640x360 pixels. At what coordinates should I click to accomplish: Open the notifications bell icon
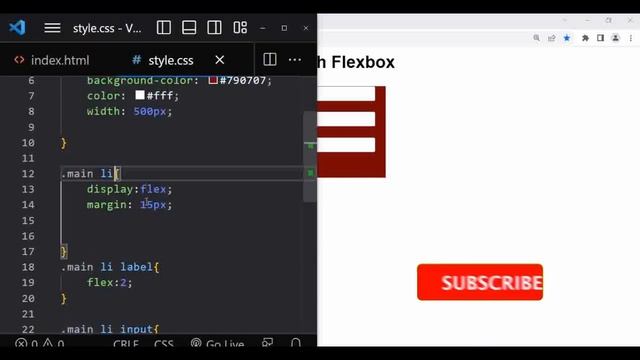pos(296,343)
